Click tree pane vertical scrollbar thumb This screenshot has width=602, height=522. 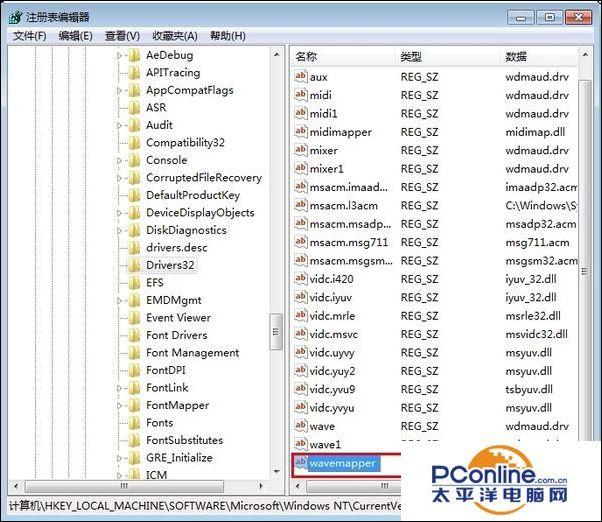pyautogui.click(x=276, y=332)
